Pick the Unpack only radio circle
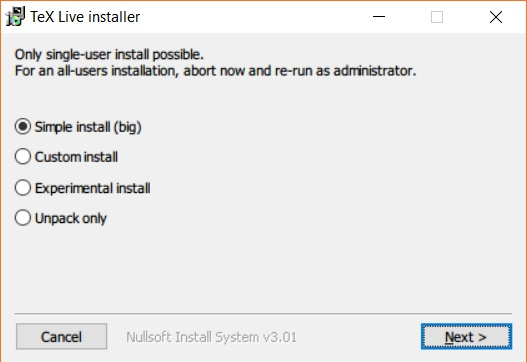This screenshot has height=362, width=527. [23, 218]
